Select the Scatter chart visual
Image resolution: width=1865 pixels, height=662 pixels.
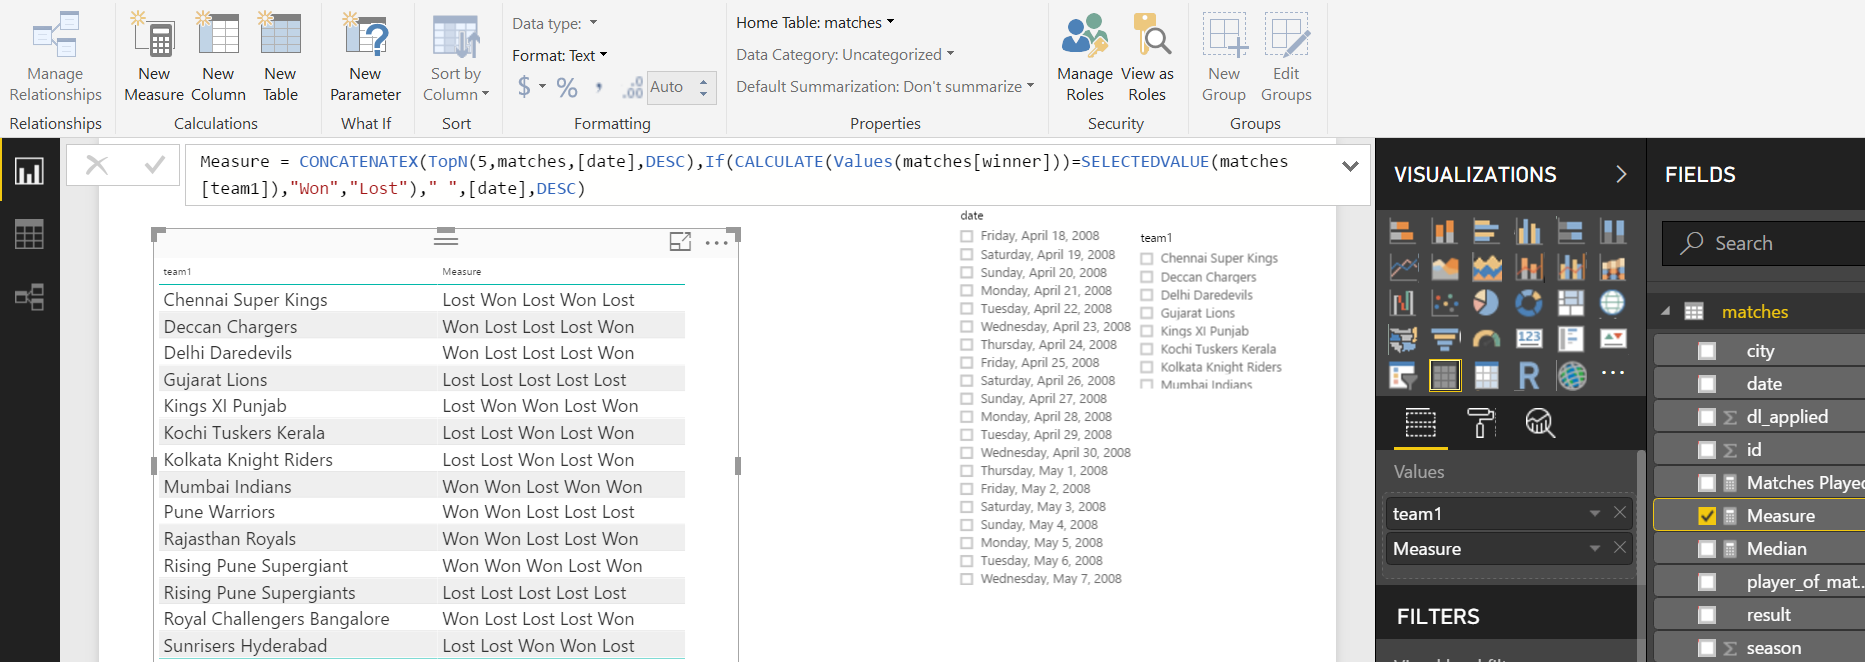coord(1444,303)
